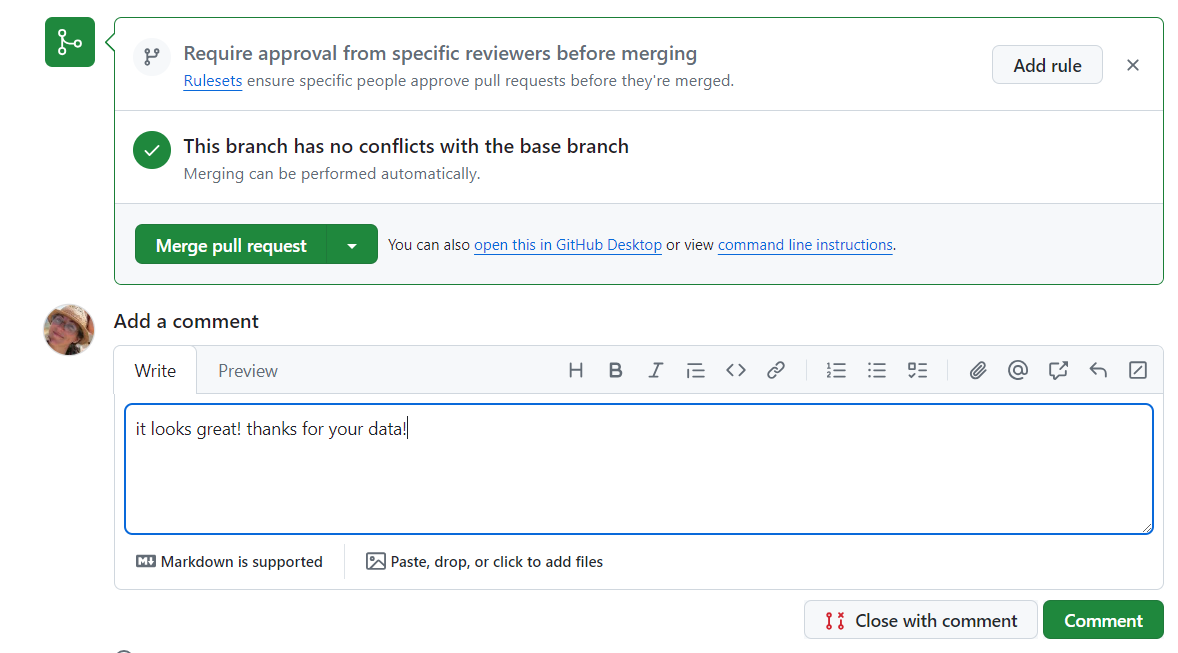Click Paste, drop, or click to add files
The image size is (1178, 653).
click(485, 561)
